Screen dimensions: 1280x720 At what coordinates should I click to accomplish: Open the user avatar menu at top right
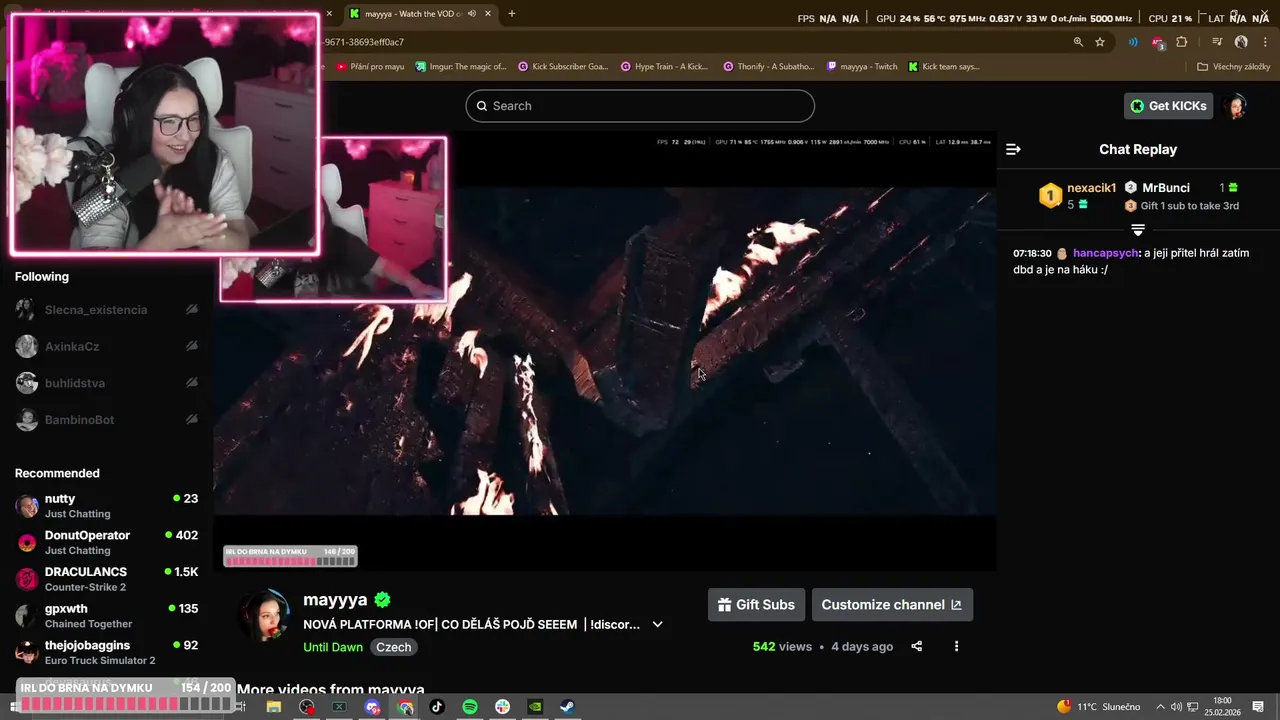[x=1237, y=106]
